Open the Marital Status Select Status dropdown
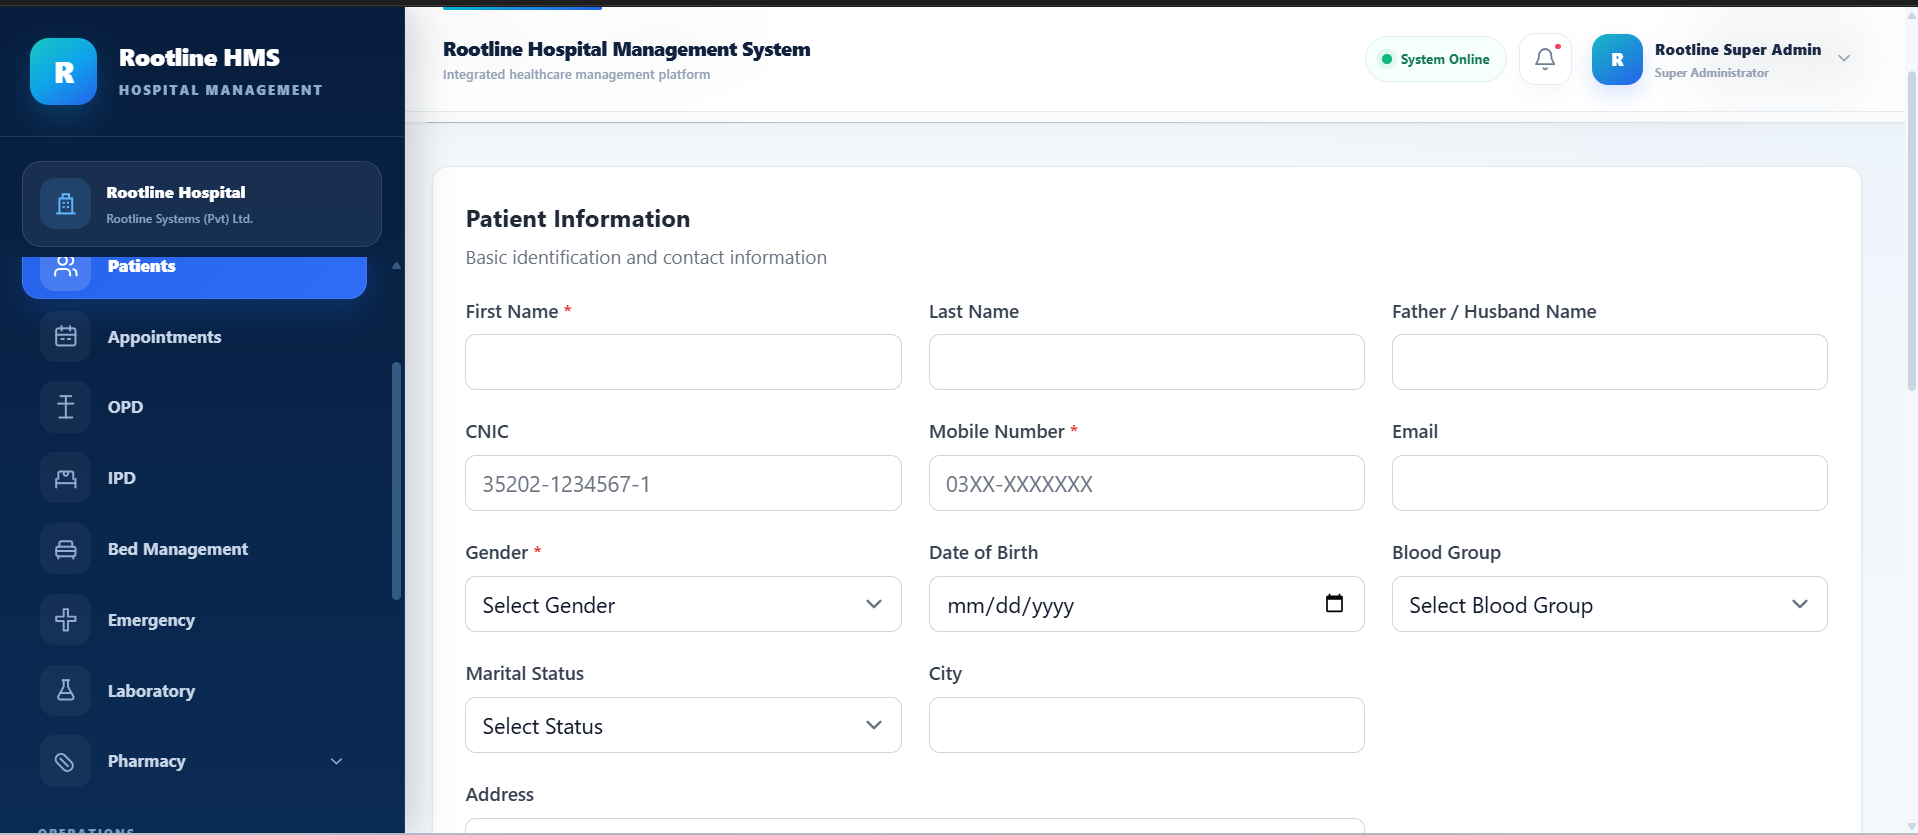This screenshot has width=1918, height=835. (683, 725)
